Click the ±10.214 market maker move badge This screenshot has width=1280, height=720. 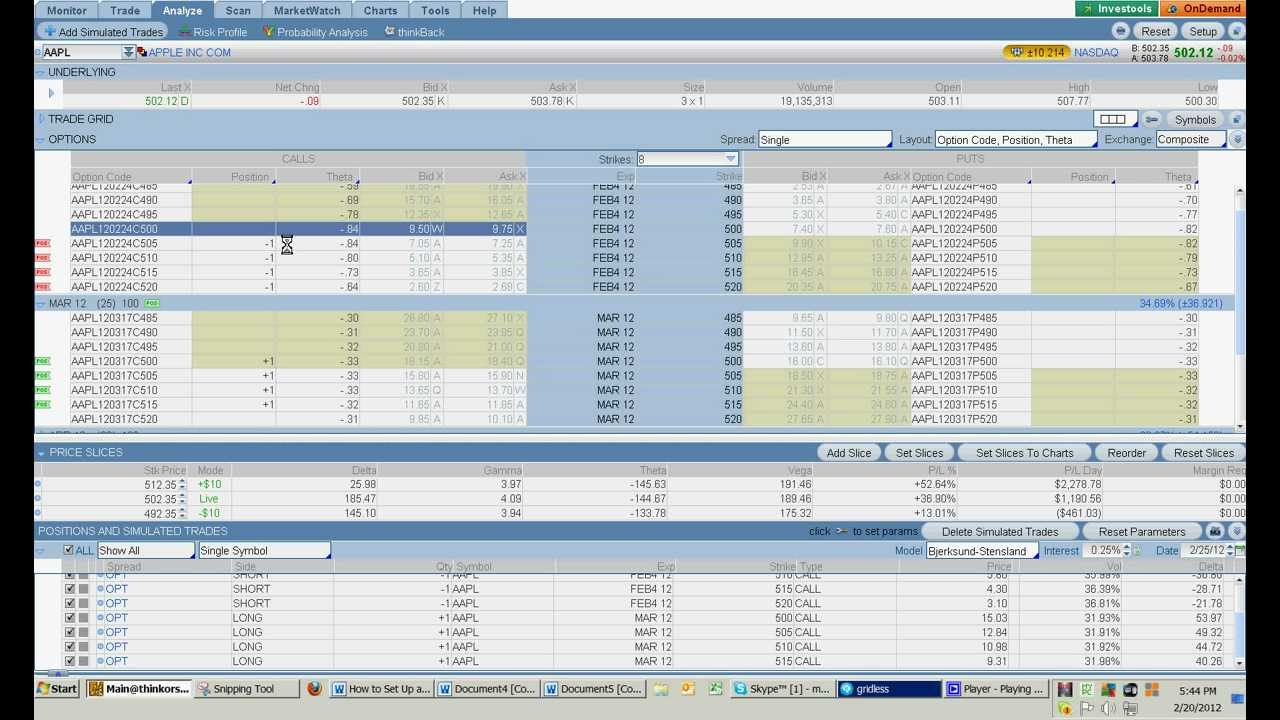[1037, 52]
